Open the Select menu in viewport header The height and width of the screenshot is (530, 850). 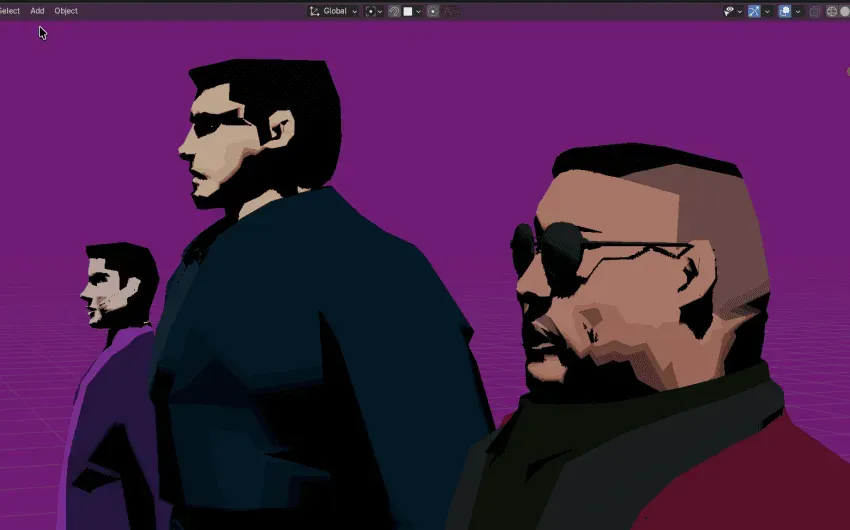click(9, 11)
